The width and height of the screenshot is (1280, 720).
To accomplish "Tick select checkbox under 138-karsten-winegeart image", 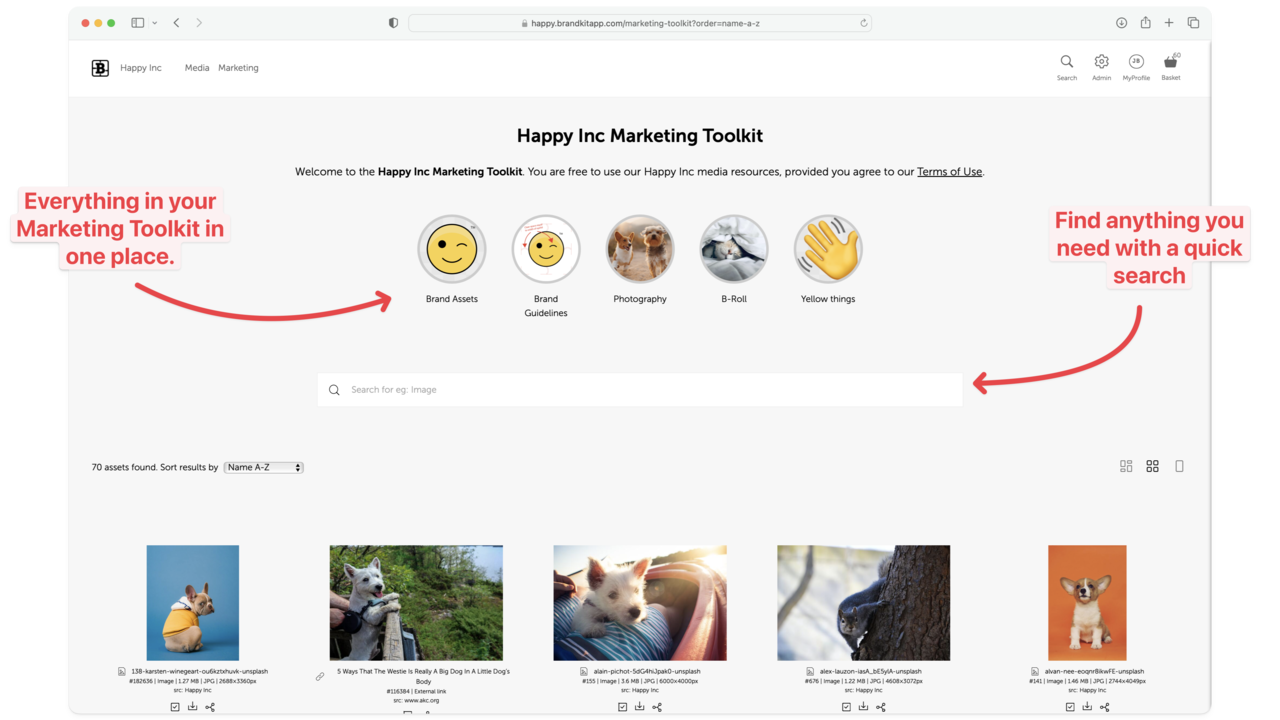I will click(x=175, y=707).
